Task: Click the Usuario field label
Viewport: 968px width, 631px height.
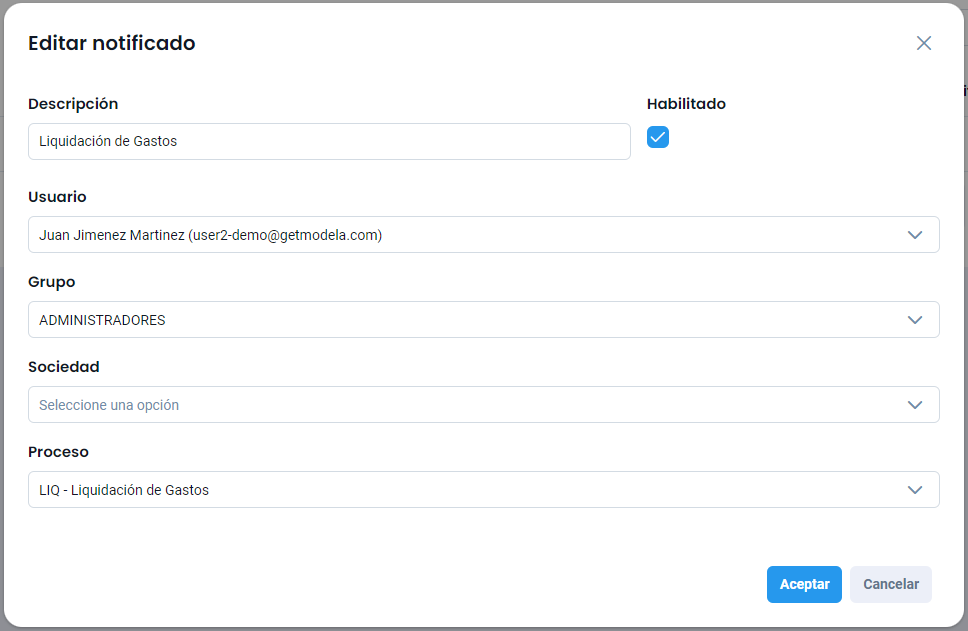Action: point(57,197)
